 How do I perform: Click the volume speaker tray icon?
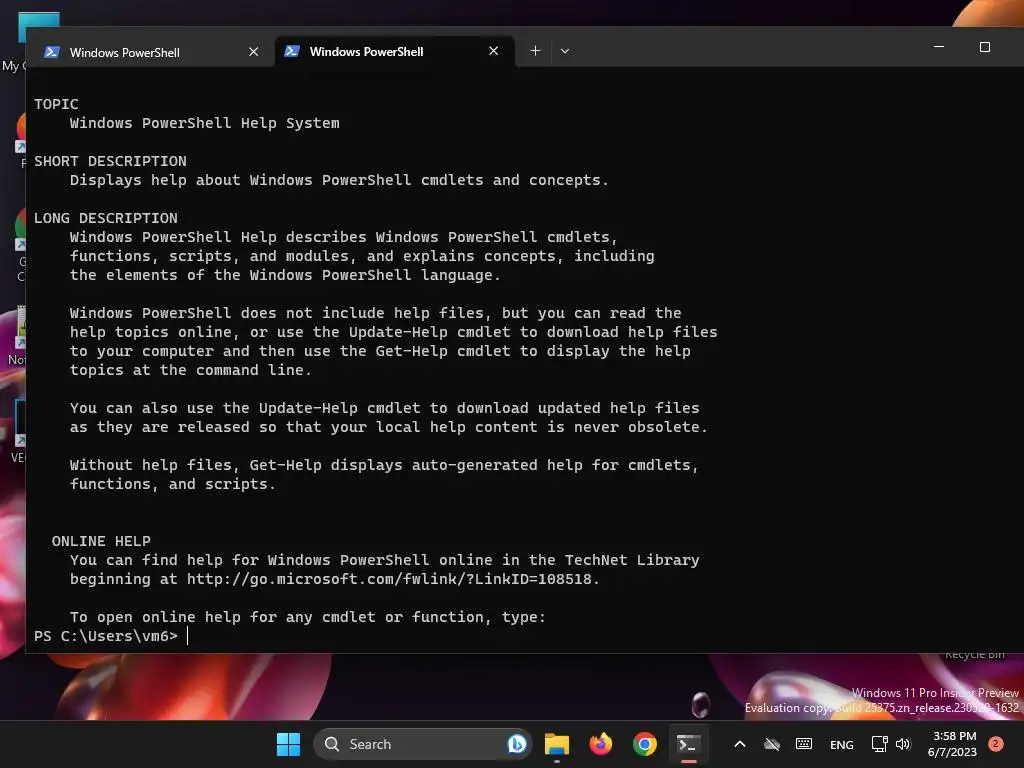[x=903, y=744]
